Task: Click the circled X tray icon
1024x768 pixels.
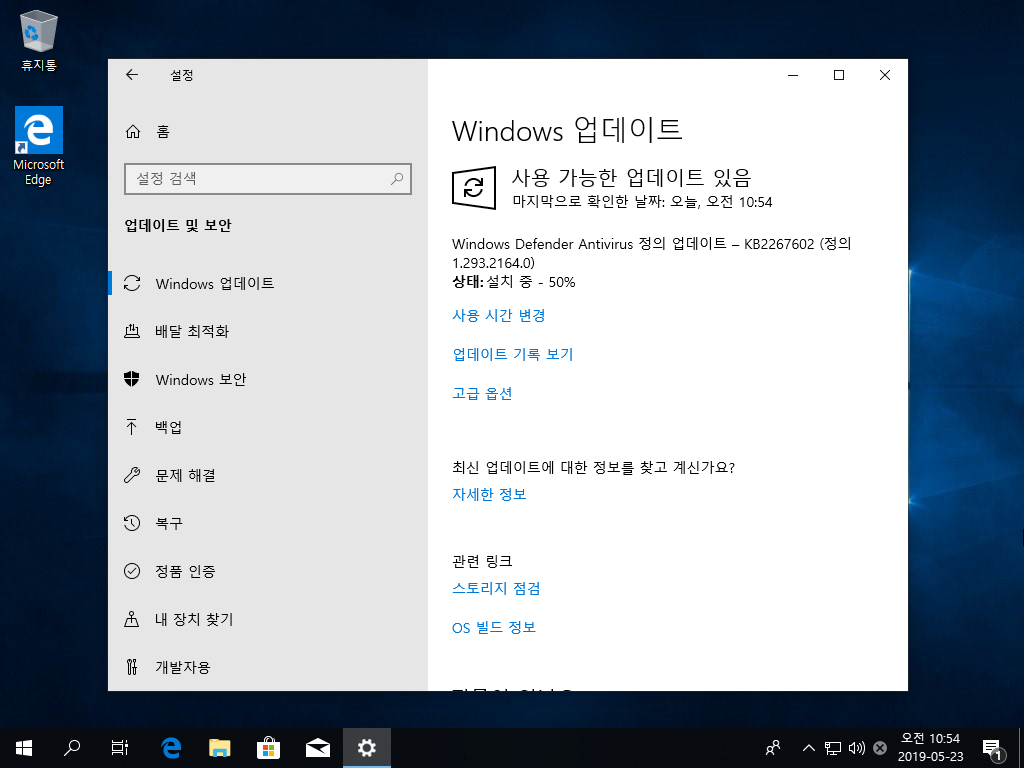Action: (880, 748)
